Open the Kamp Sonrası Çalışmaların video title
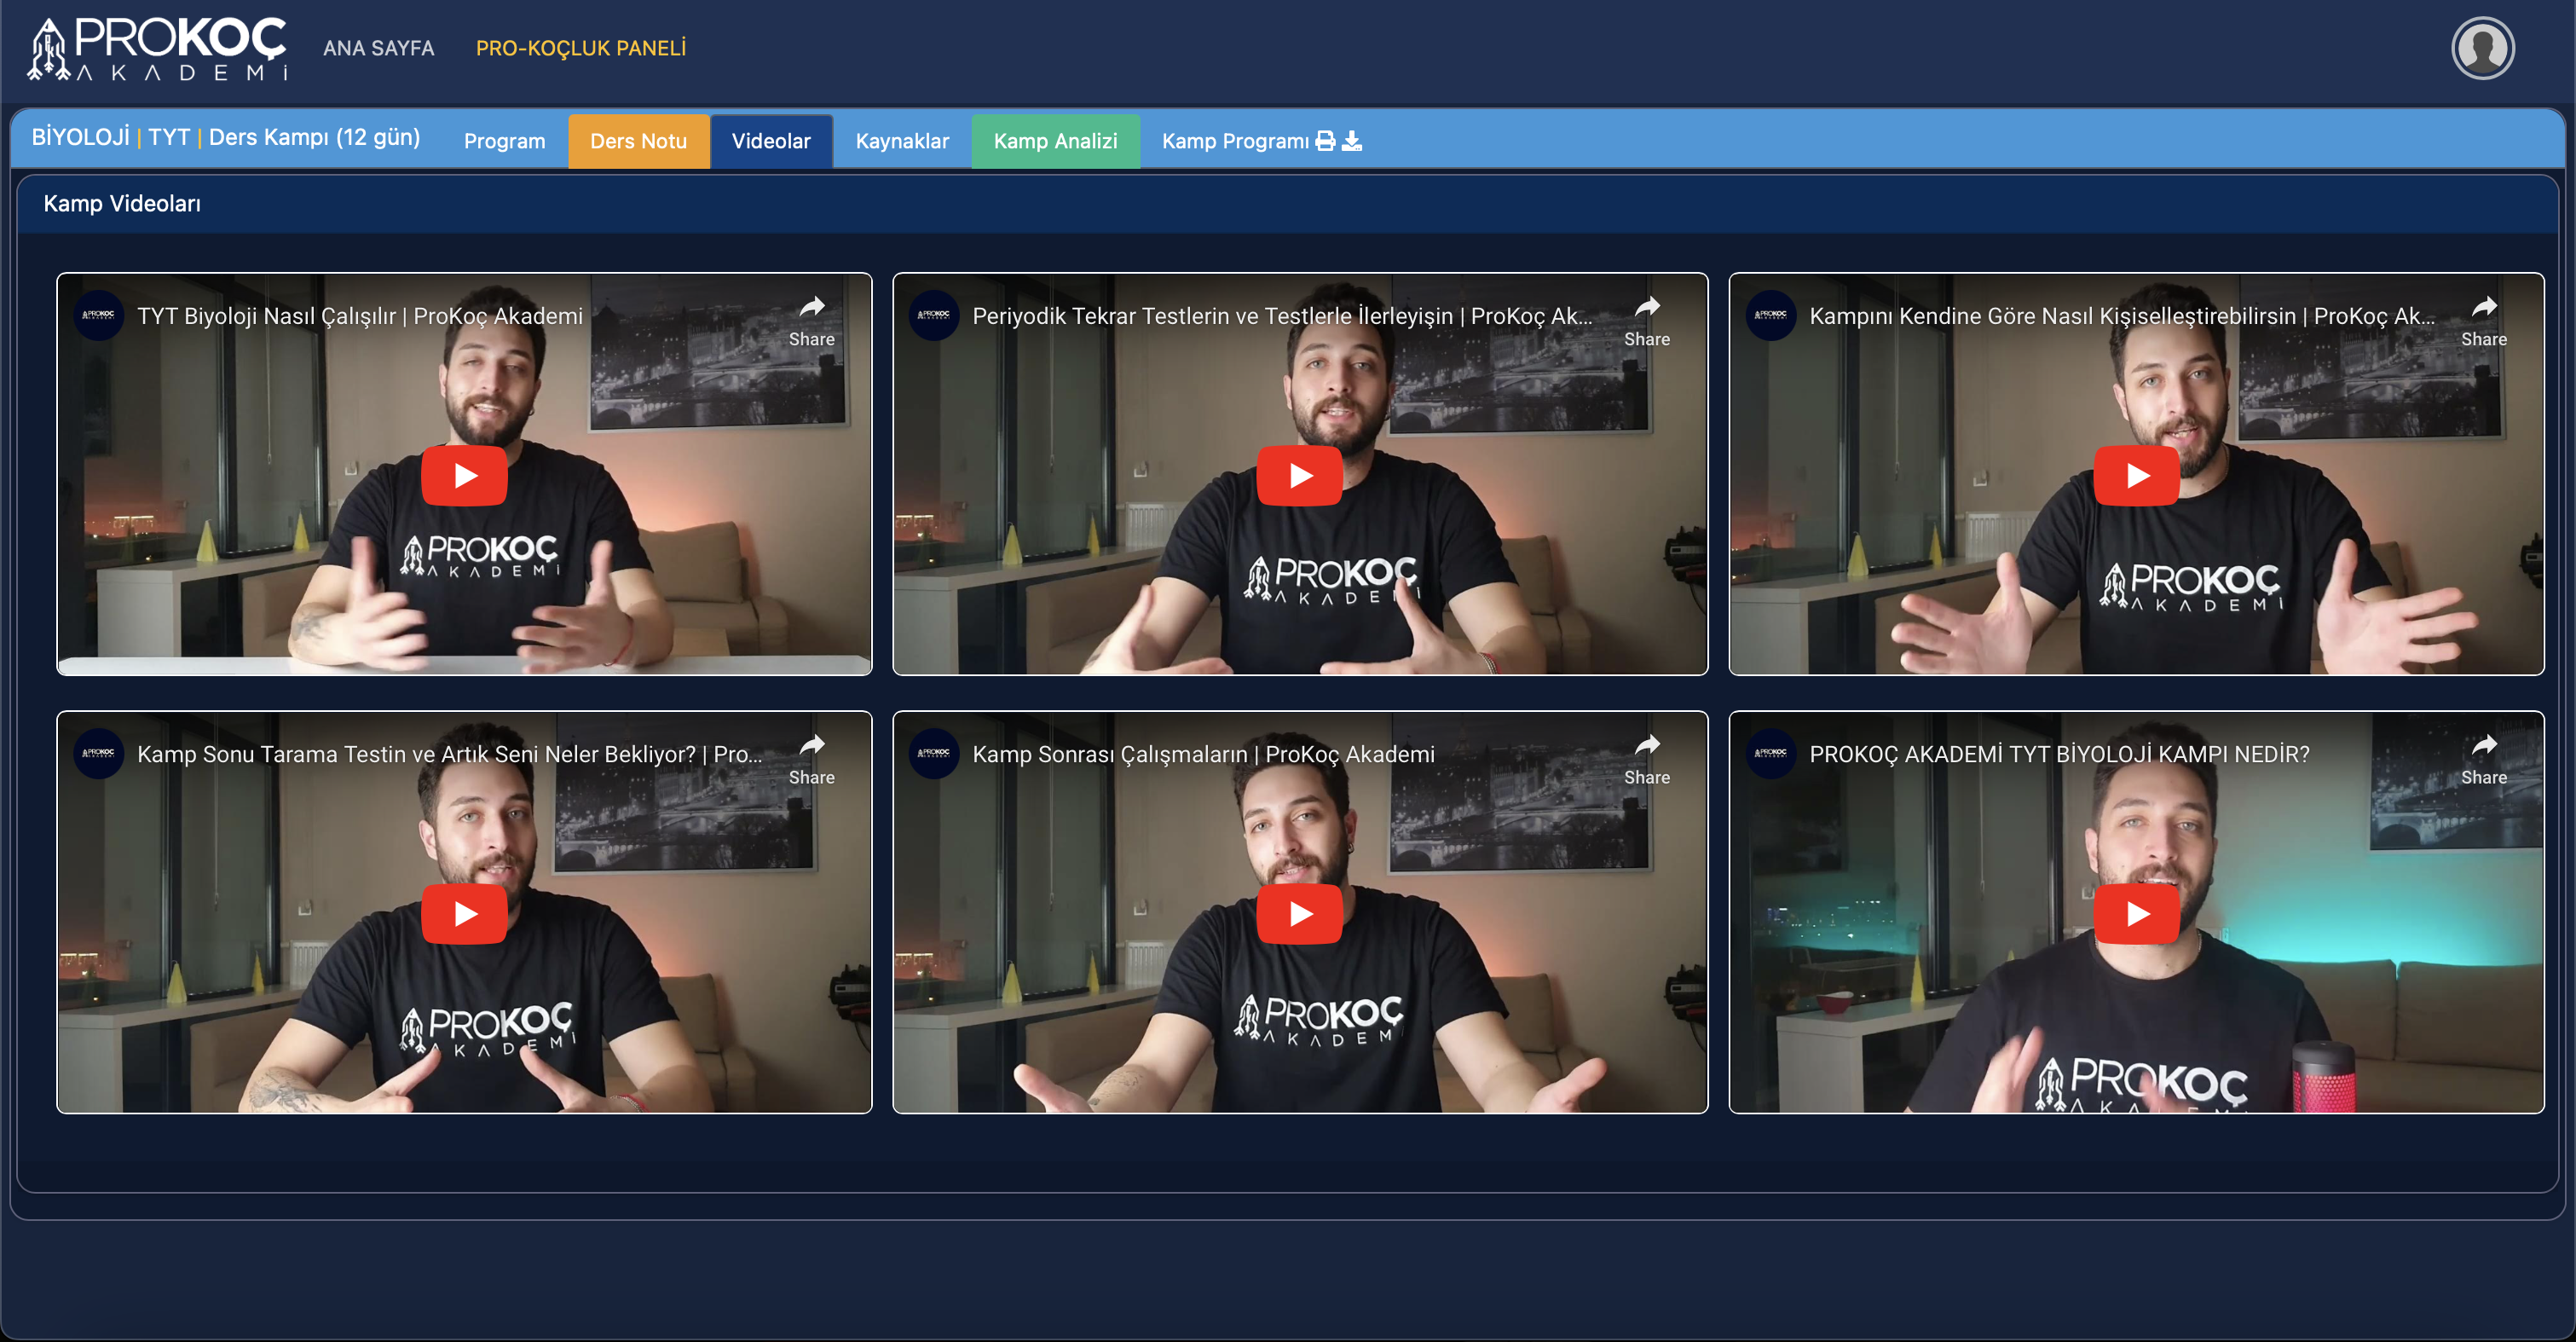Viewport: 2576px width, 1342px height. coord(1202,754)
